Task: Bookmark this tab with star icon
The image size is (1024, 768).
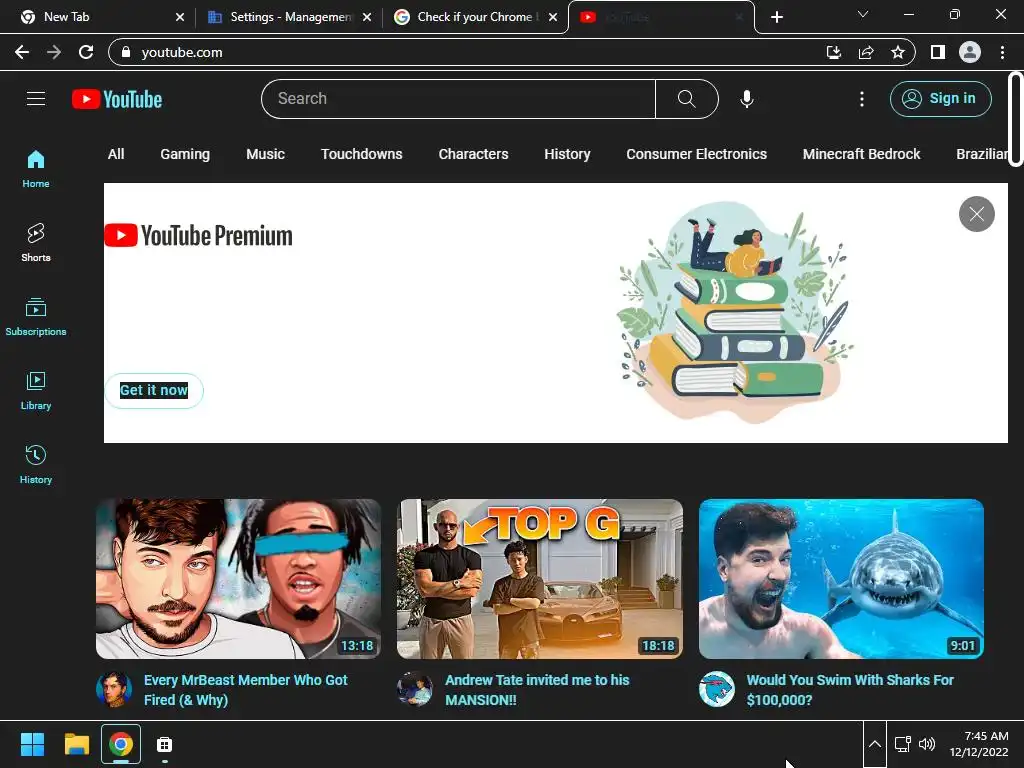Action: (898, 52)
